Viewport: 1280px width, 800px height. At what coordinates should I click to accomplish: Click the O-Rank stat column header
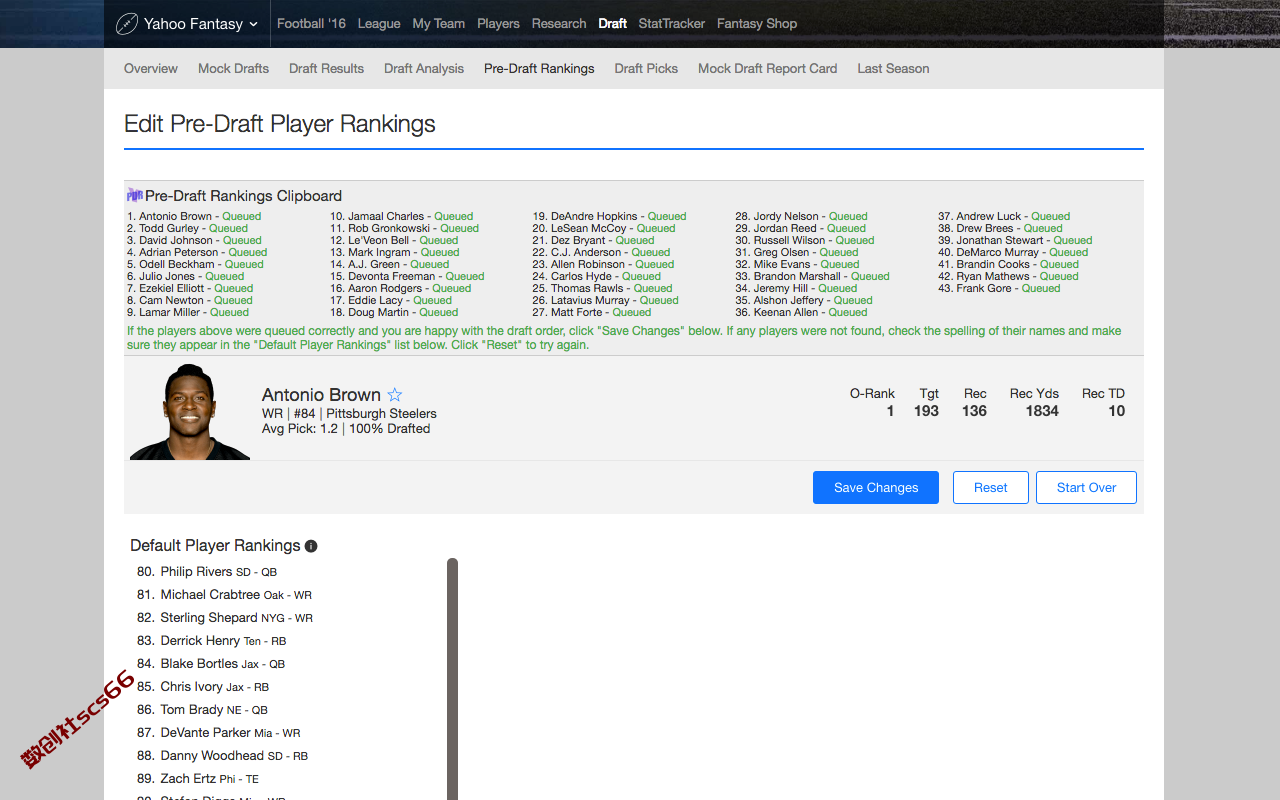click(872, 393)
